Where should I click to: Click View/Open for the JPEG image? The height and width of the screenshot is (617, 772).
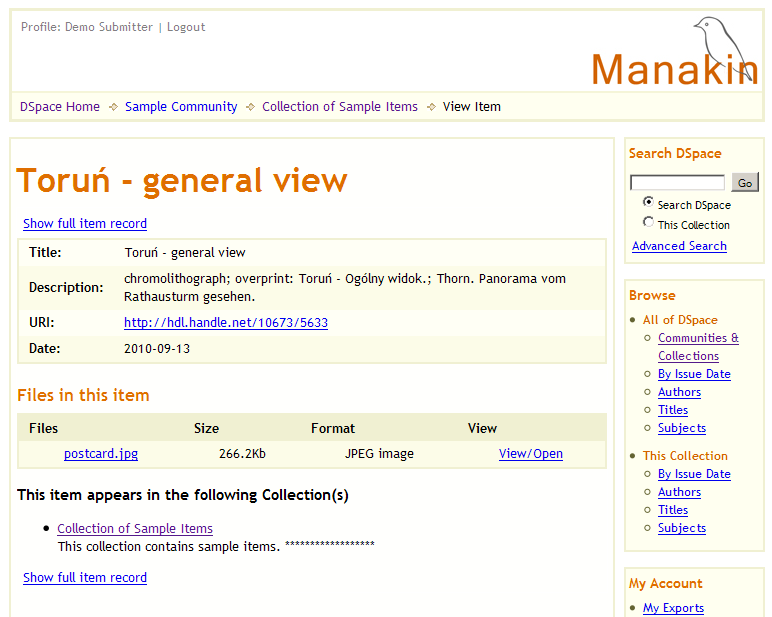[531, 454]
